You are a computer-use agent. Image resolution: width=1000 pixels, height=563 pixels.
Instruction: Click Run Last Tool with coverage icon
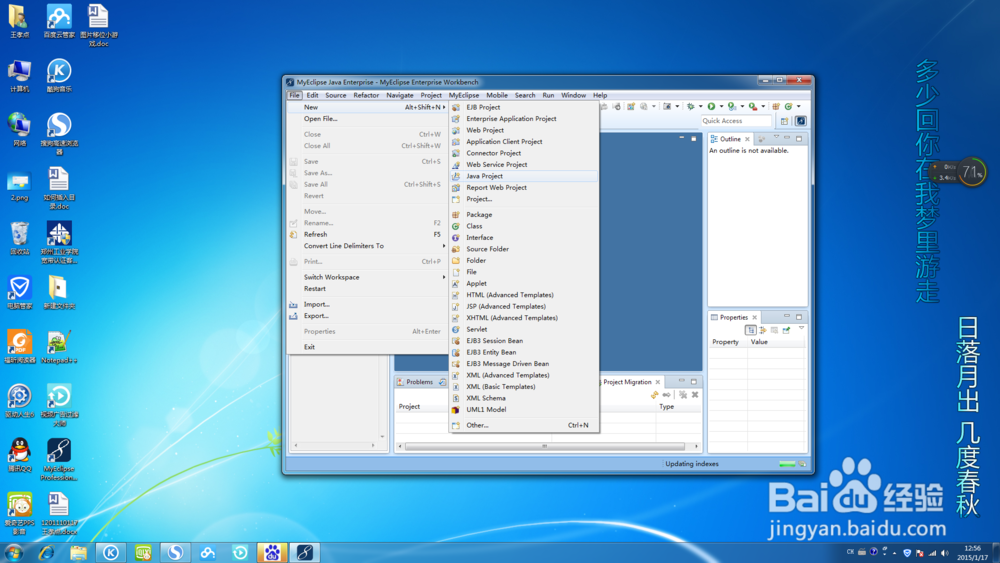pyautogui.click(x=732, y=106)
